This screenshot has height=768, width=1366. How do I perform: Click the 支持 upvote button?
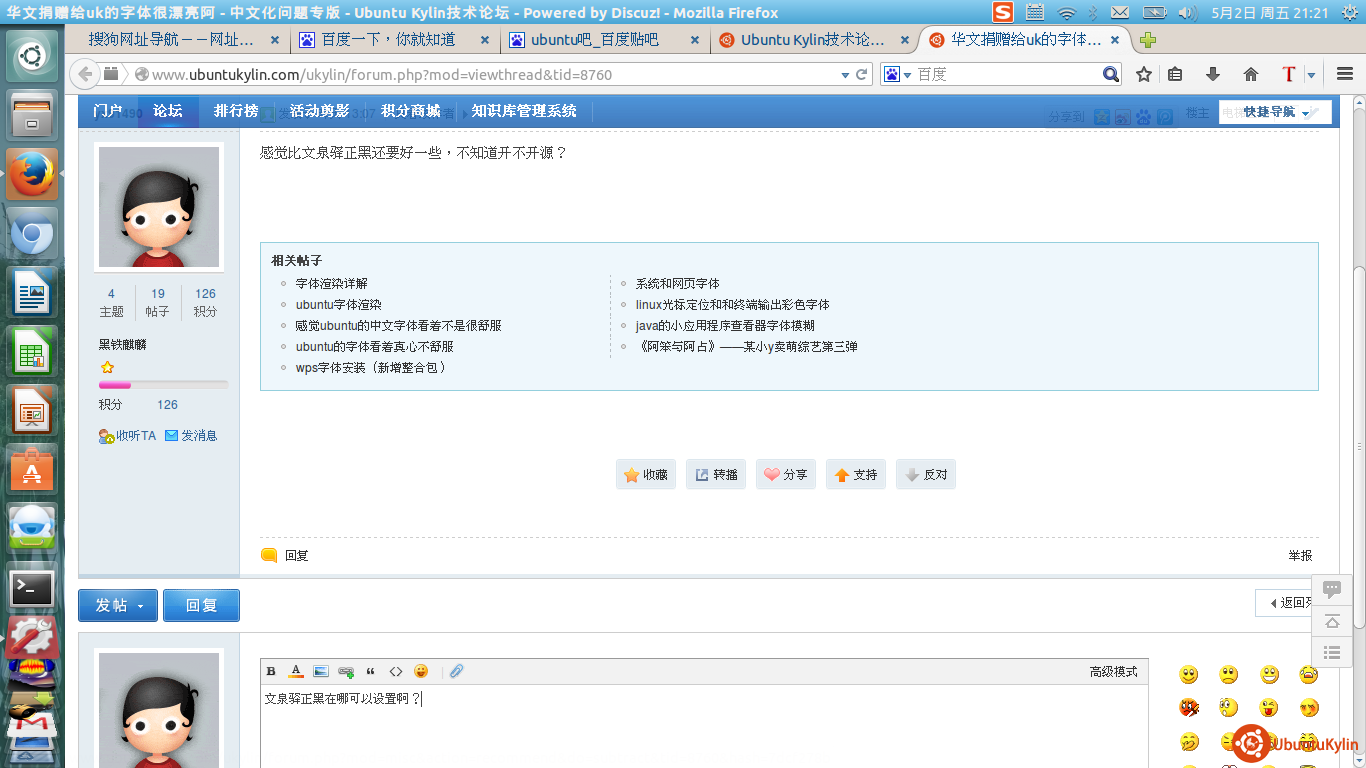coord(856,475)
